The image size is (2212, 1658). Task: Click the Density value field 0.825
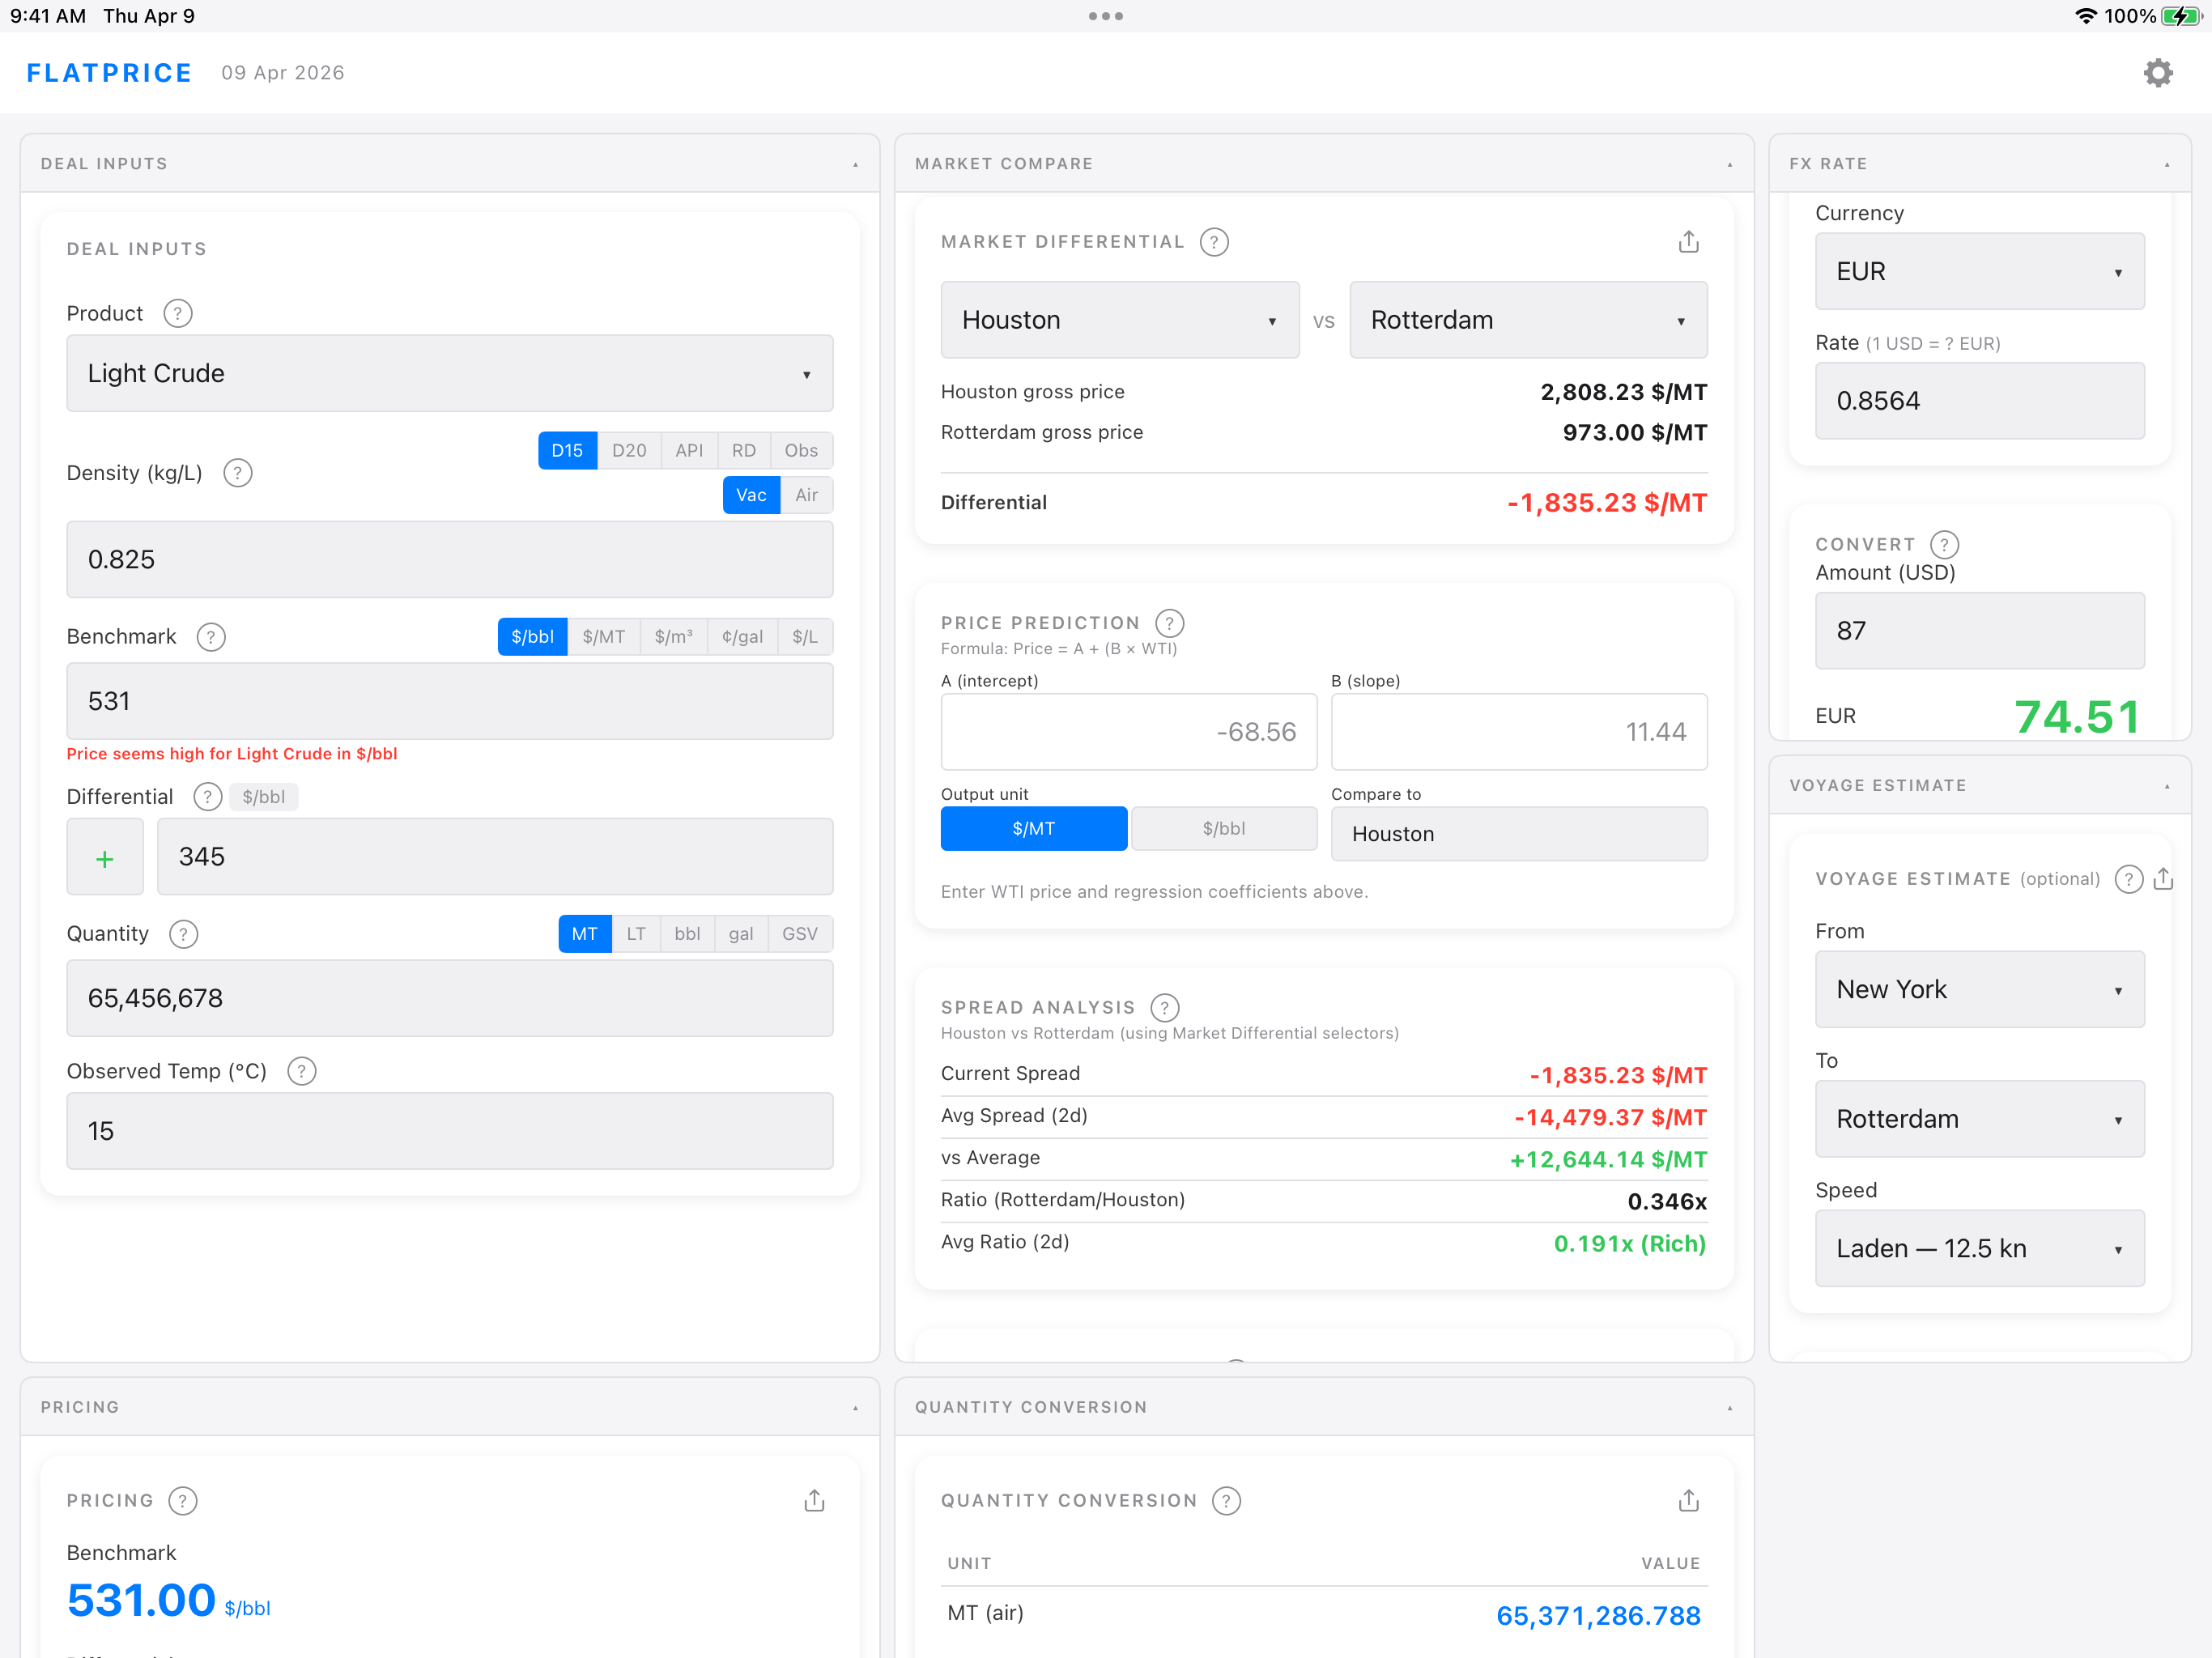pos(450,559)
